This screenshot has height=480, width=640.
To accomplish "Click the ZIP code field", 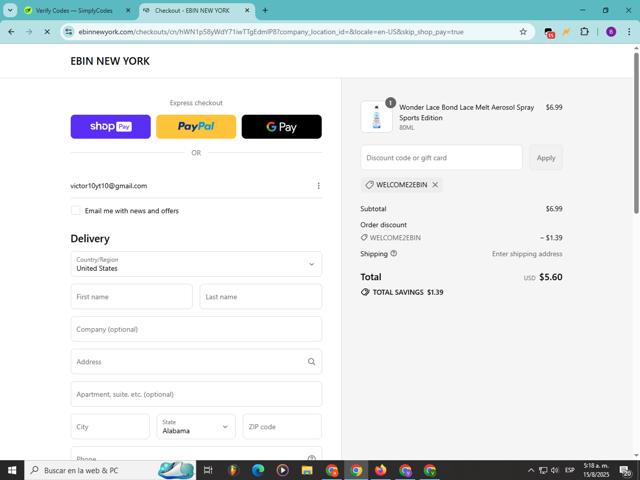I will pos(282,427).
